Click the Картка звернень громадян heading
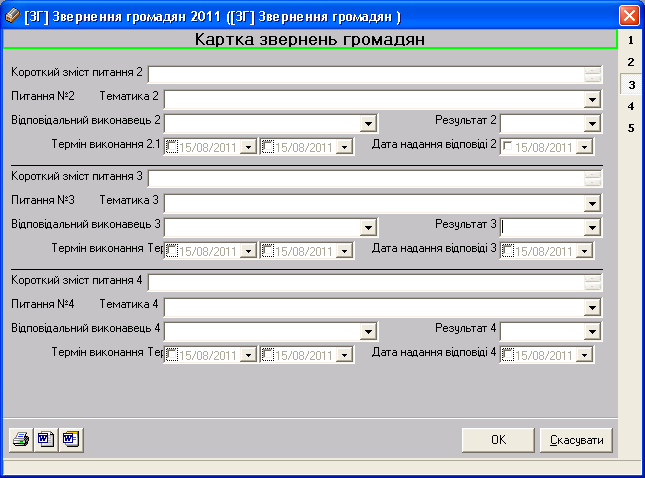645x478 pixels. pyautogui.click(x=310, y=39)
